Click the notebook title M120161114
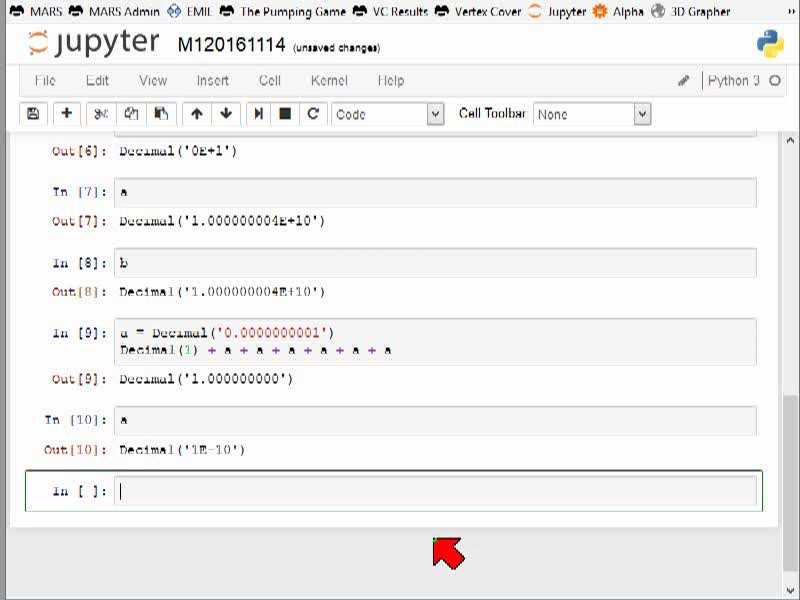Viewport: 800px width, 600px height. (x=231, y=45)
